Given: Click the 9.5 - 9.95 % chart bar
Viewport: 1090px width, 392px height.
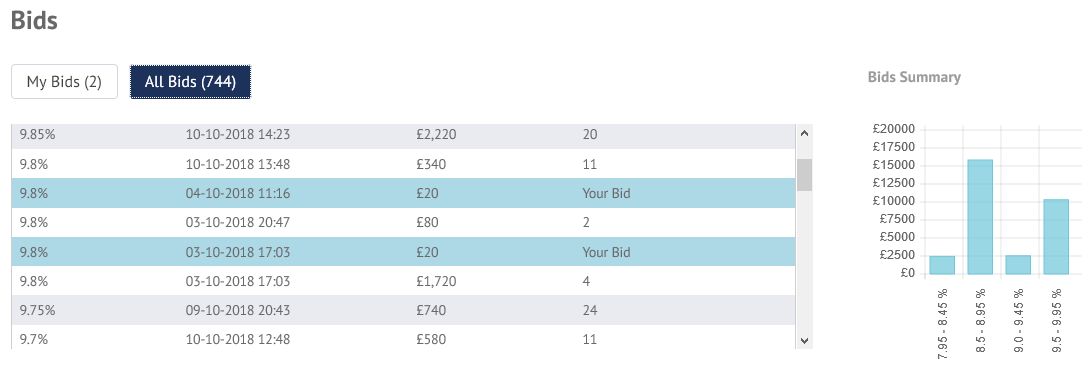Looking at the screenshot, I should (1056, 236).
